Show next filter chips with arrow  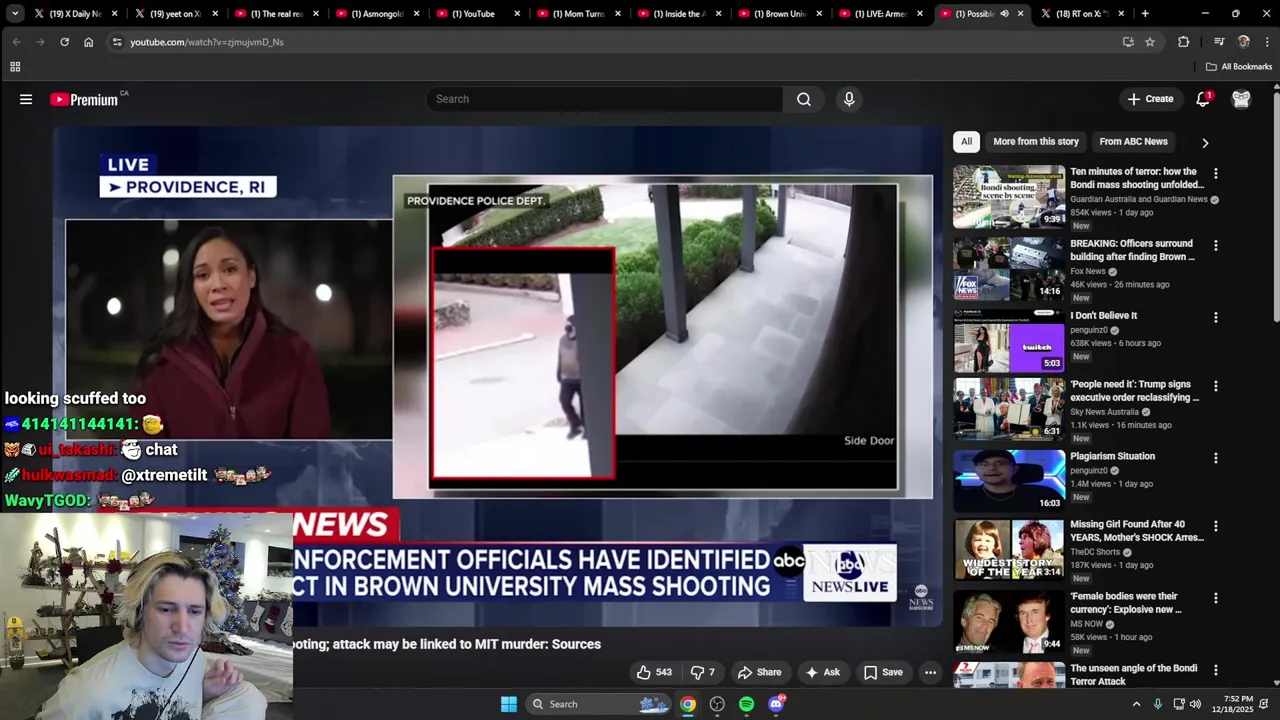click(x=1205, y=143)
